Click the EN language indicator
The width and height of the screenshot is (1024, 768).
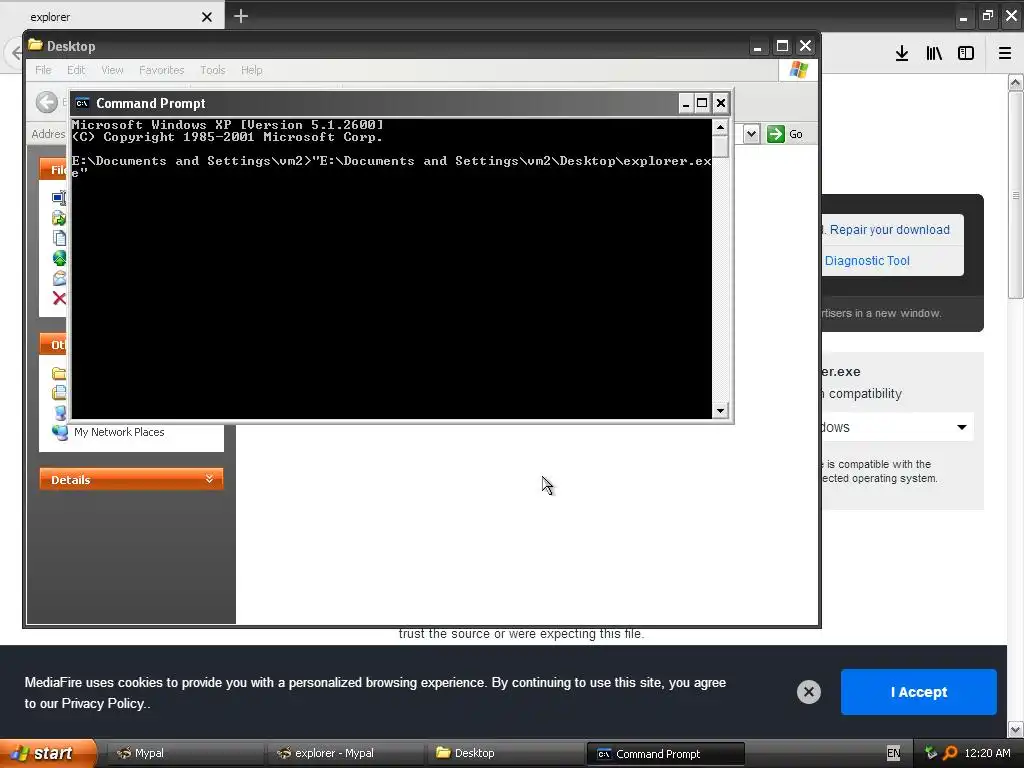point(893,754)
